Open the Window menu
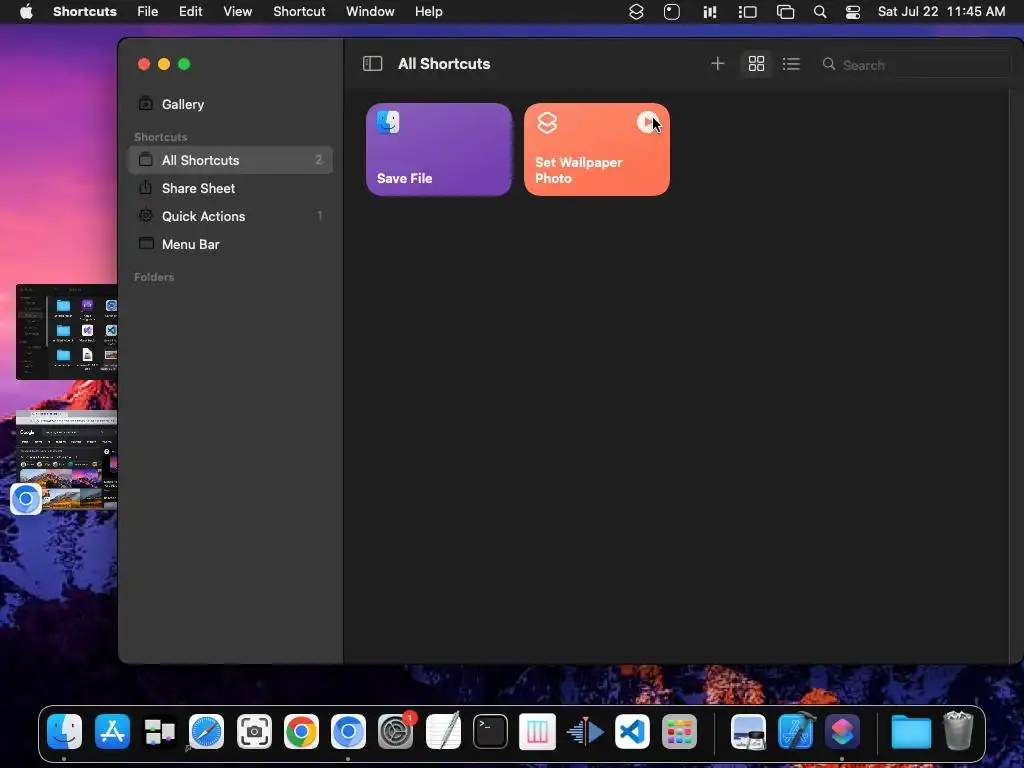 (370, 11)
